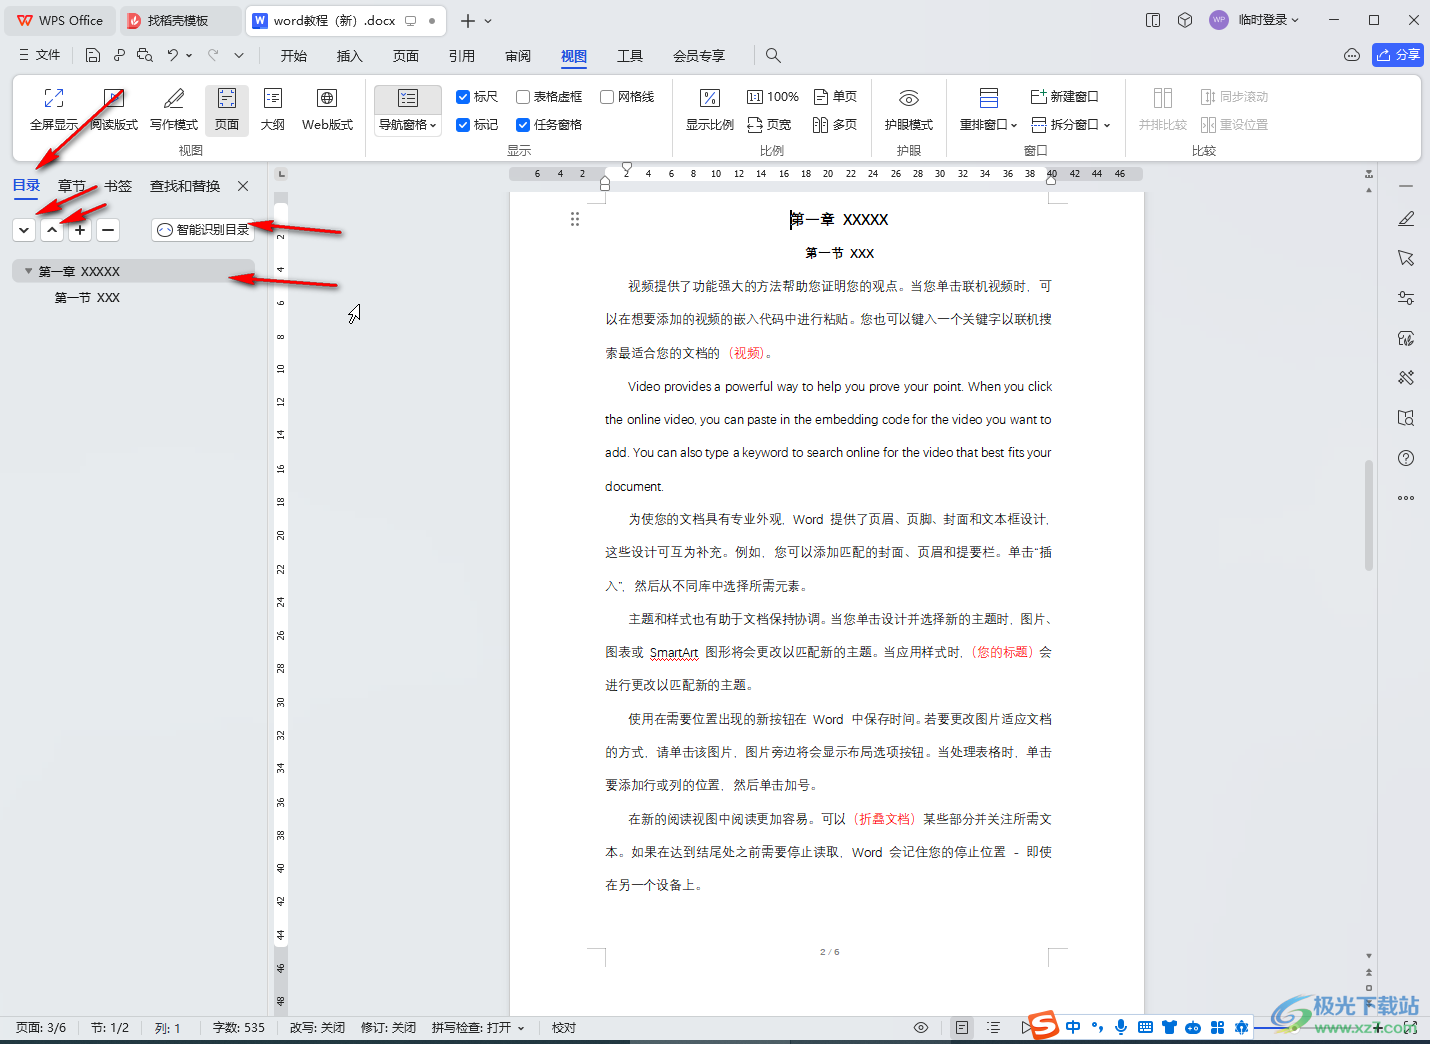1430x1044 pixels.
Task: Click the undo icon
Action: 173,56
